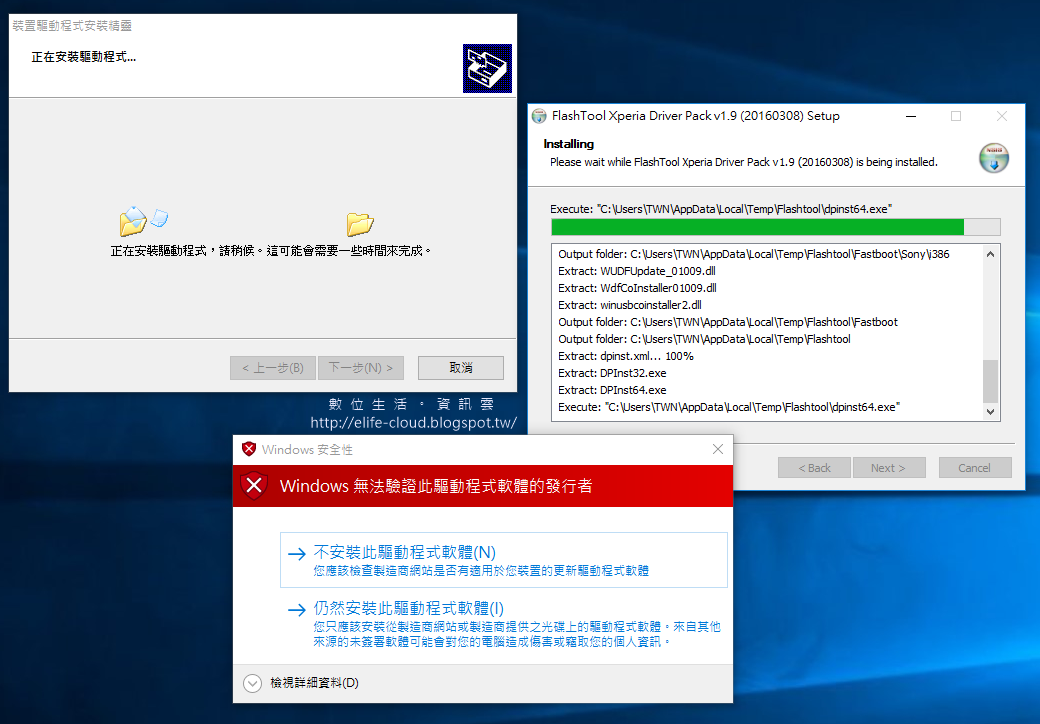1040x724 pixels.
Task: Click the arrow beside 不安裝此驅動程式軟體
Action: tap(296, 554)
